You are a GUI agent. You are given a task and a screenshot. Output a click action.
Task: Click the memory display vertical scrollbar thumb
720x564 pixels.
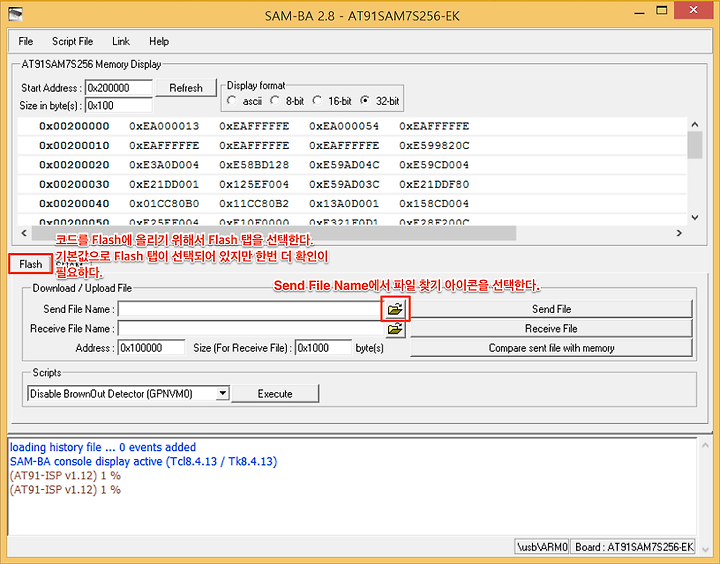(695, 145)
